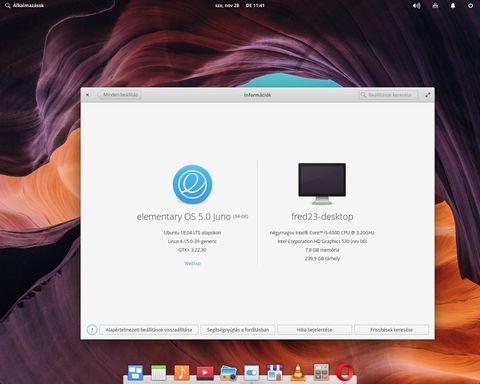Focus the Beállítások keresése search field
Screen dimensions: 480x384
click(388, 95)
